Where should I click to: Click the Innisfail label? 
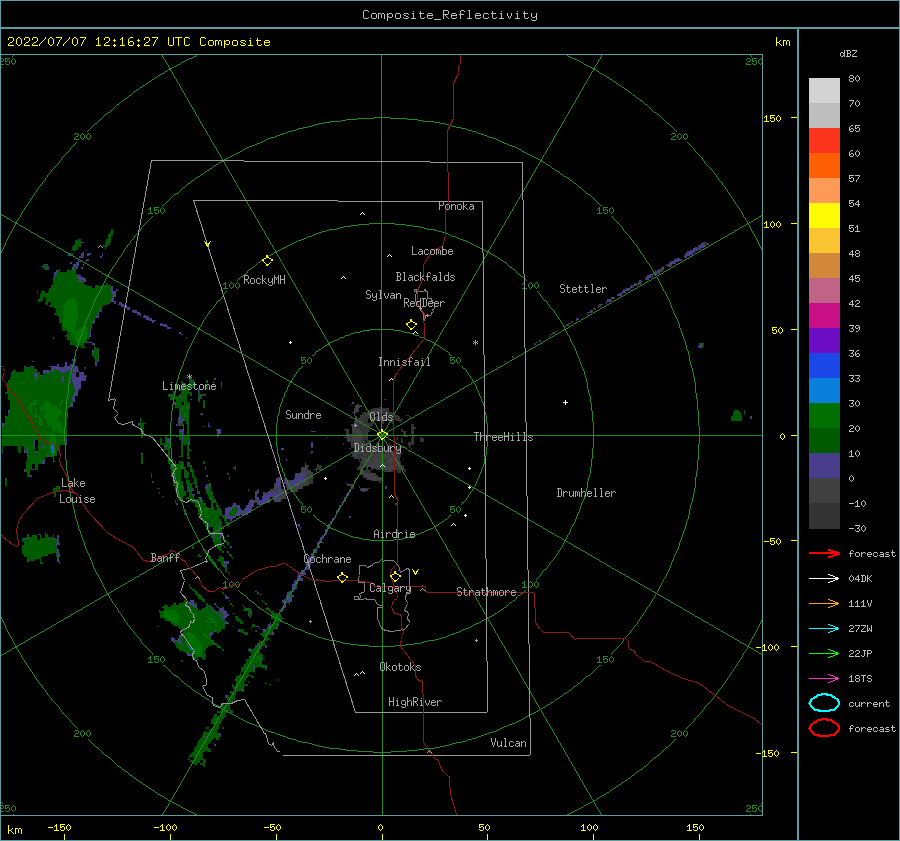[x=404, y=362]
